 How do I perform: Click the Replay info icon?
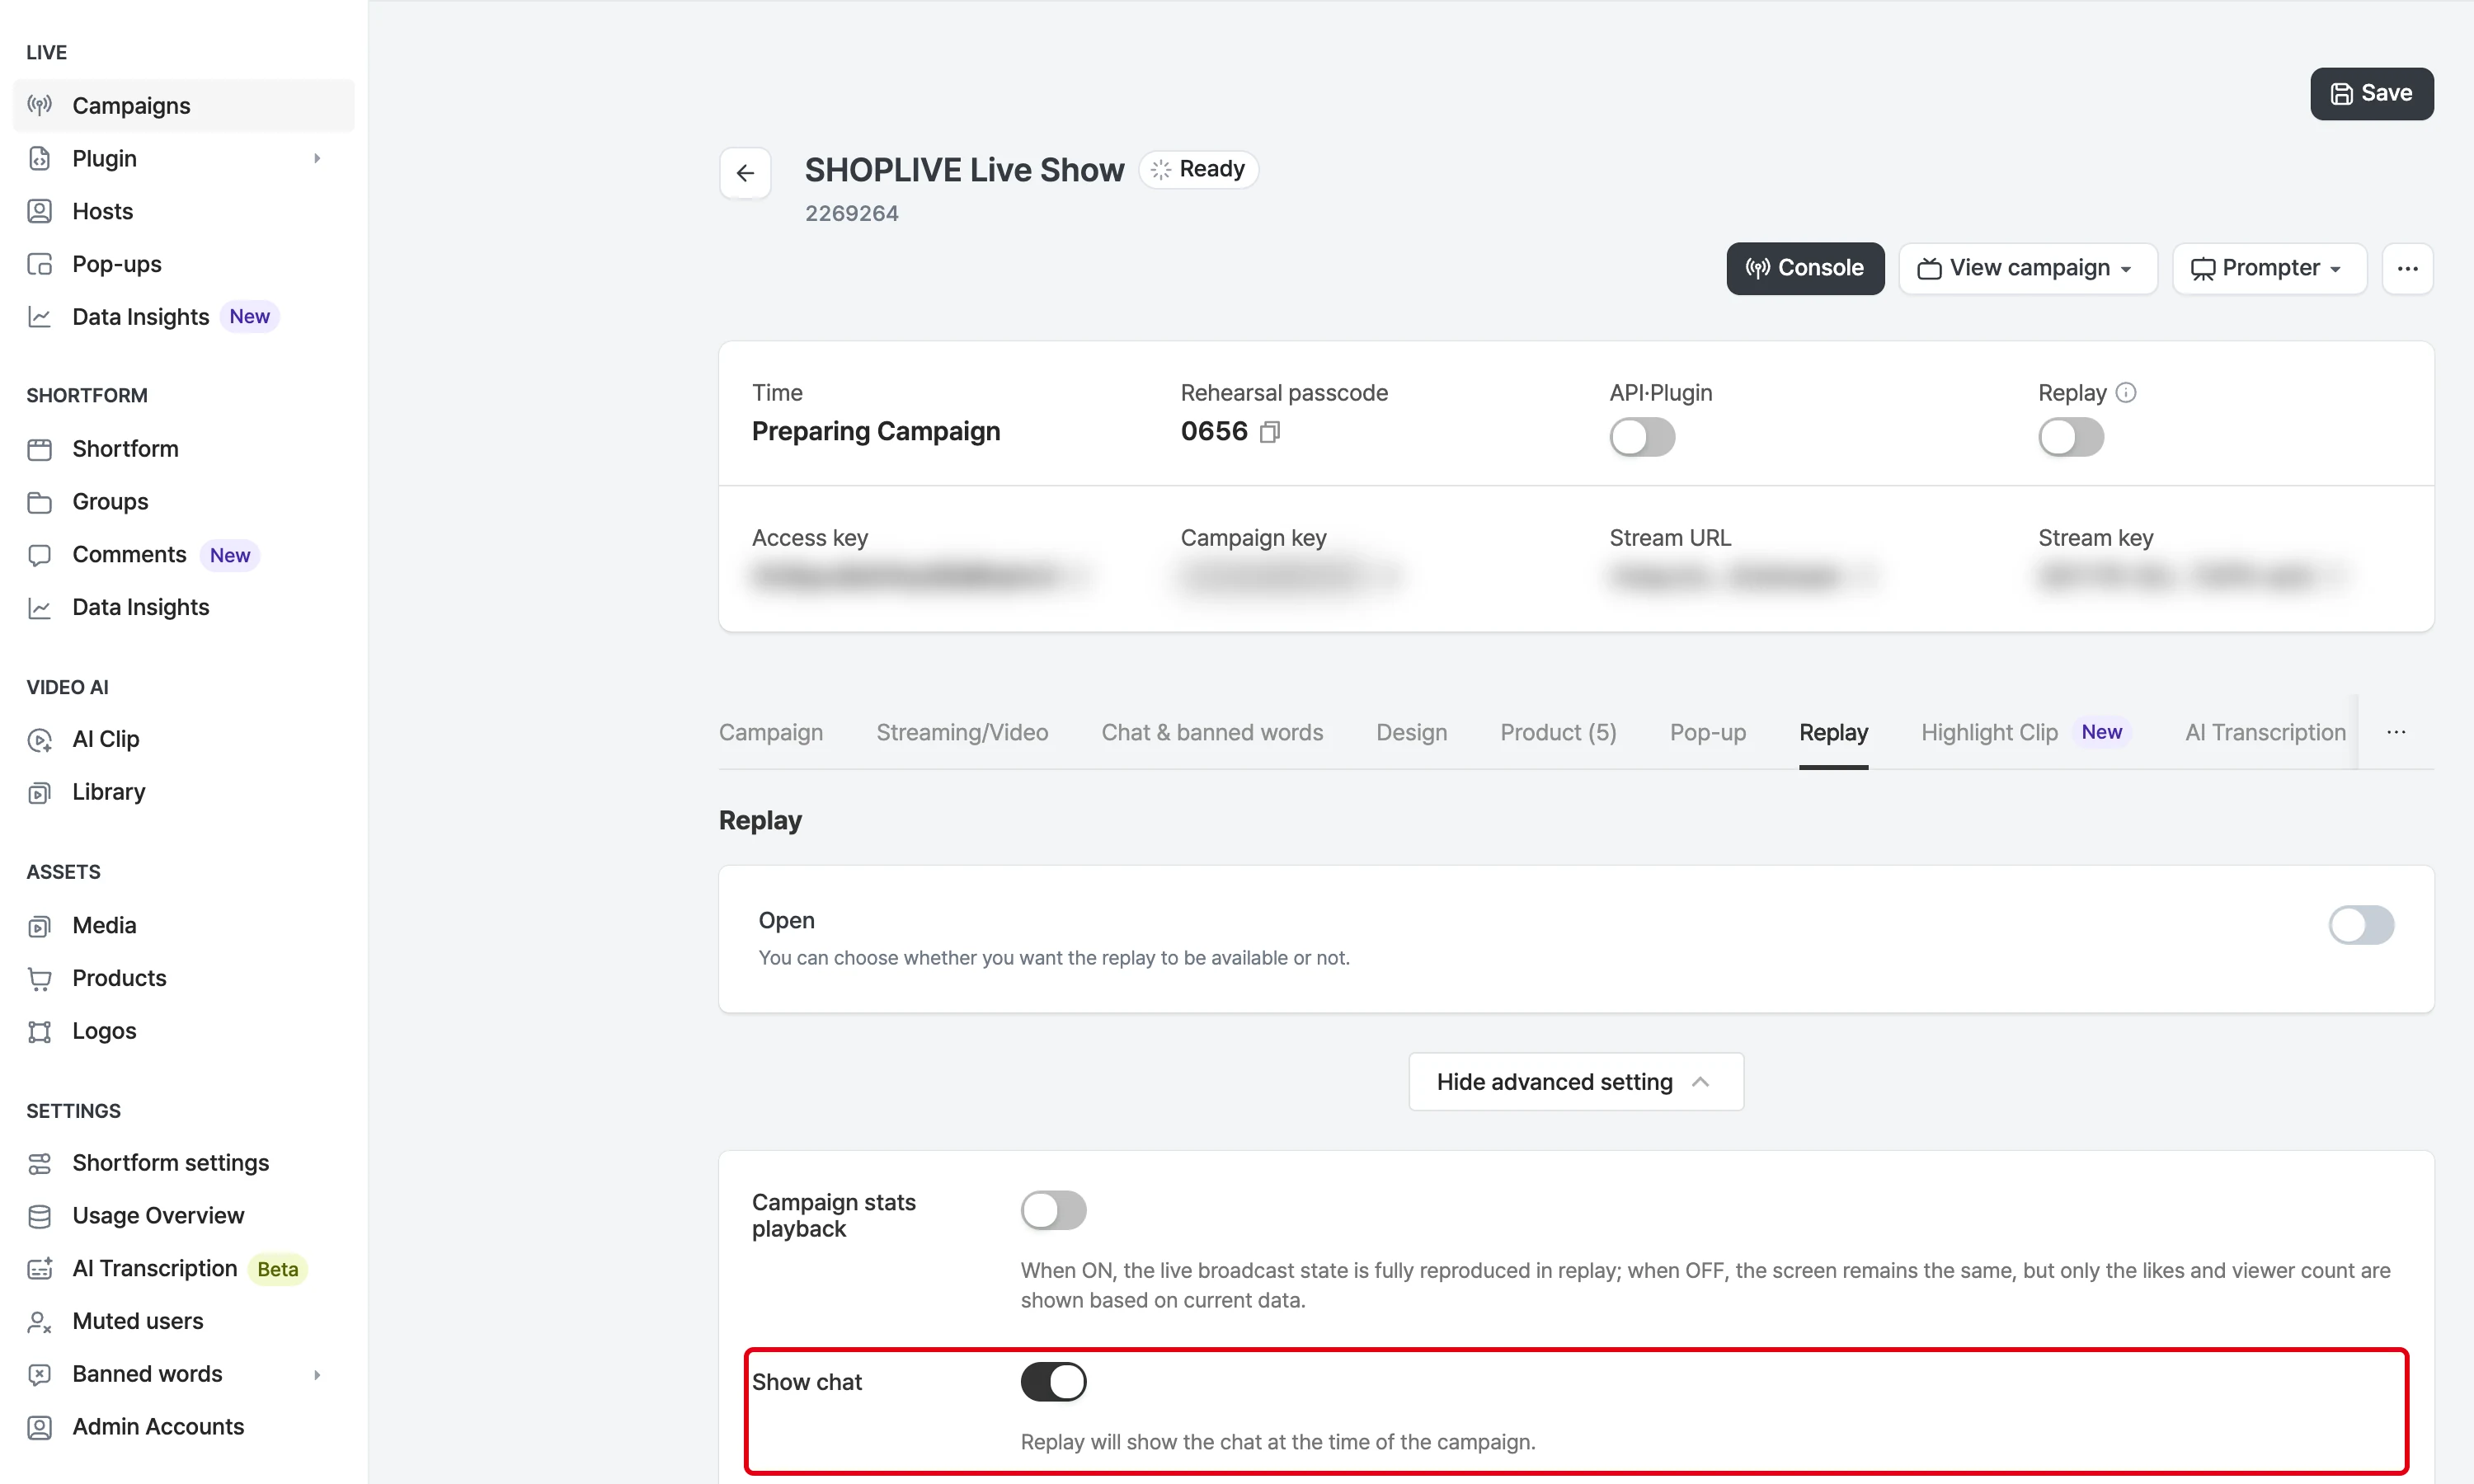coord(2126,393)
